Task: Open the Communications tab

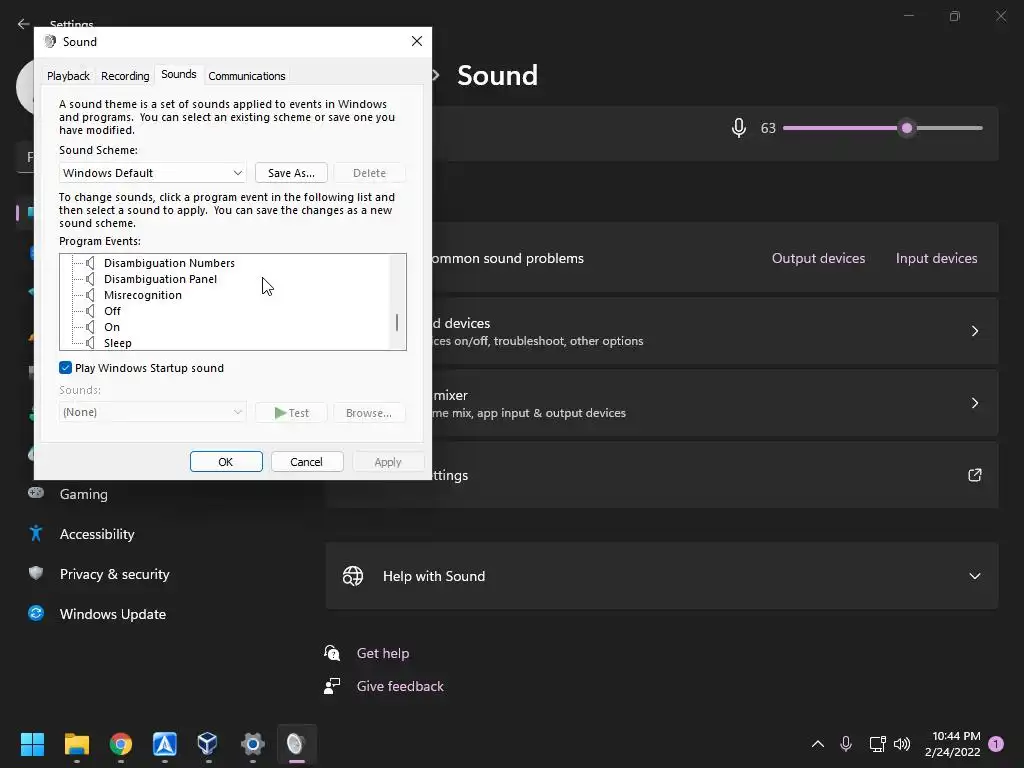Action: [246, 76]
